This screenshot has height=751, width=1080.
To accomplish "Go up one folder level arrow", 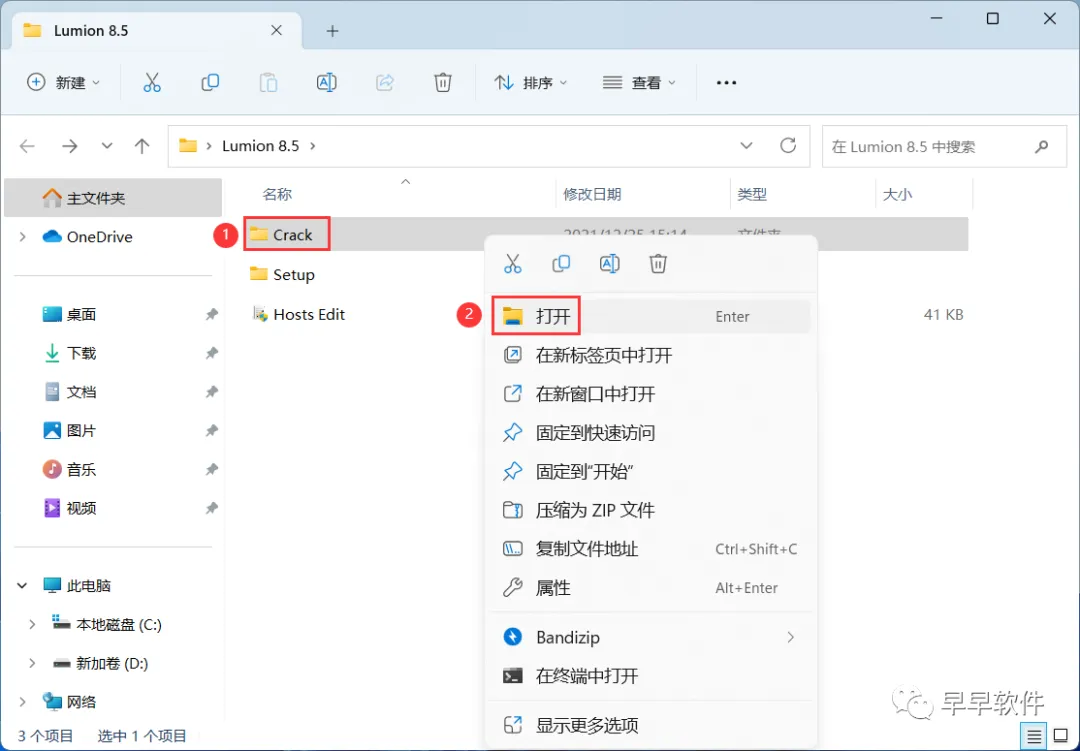I will coord(142,146).
